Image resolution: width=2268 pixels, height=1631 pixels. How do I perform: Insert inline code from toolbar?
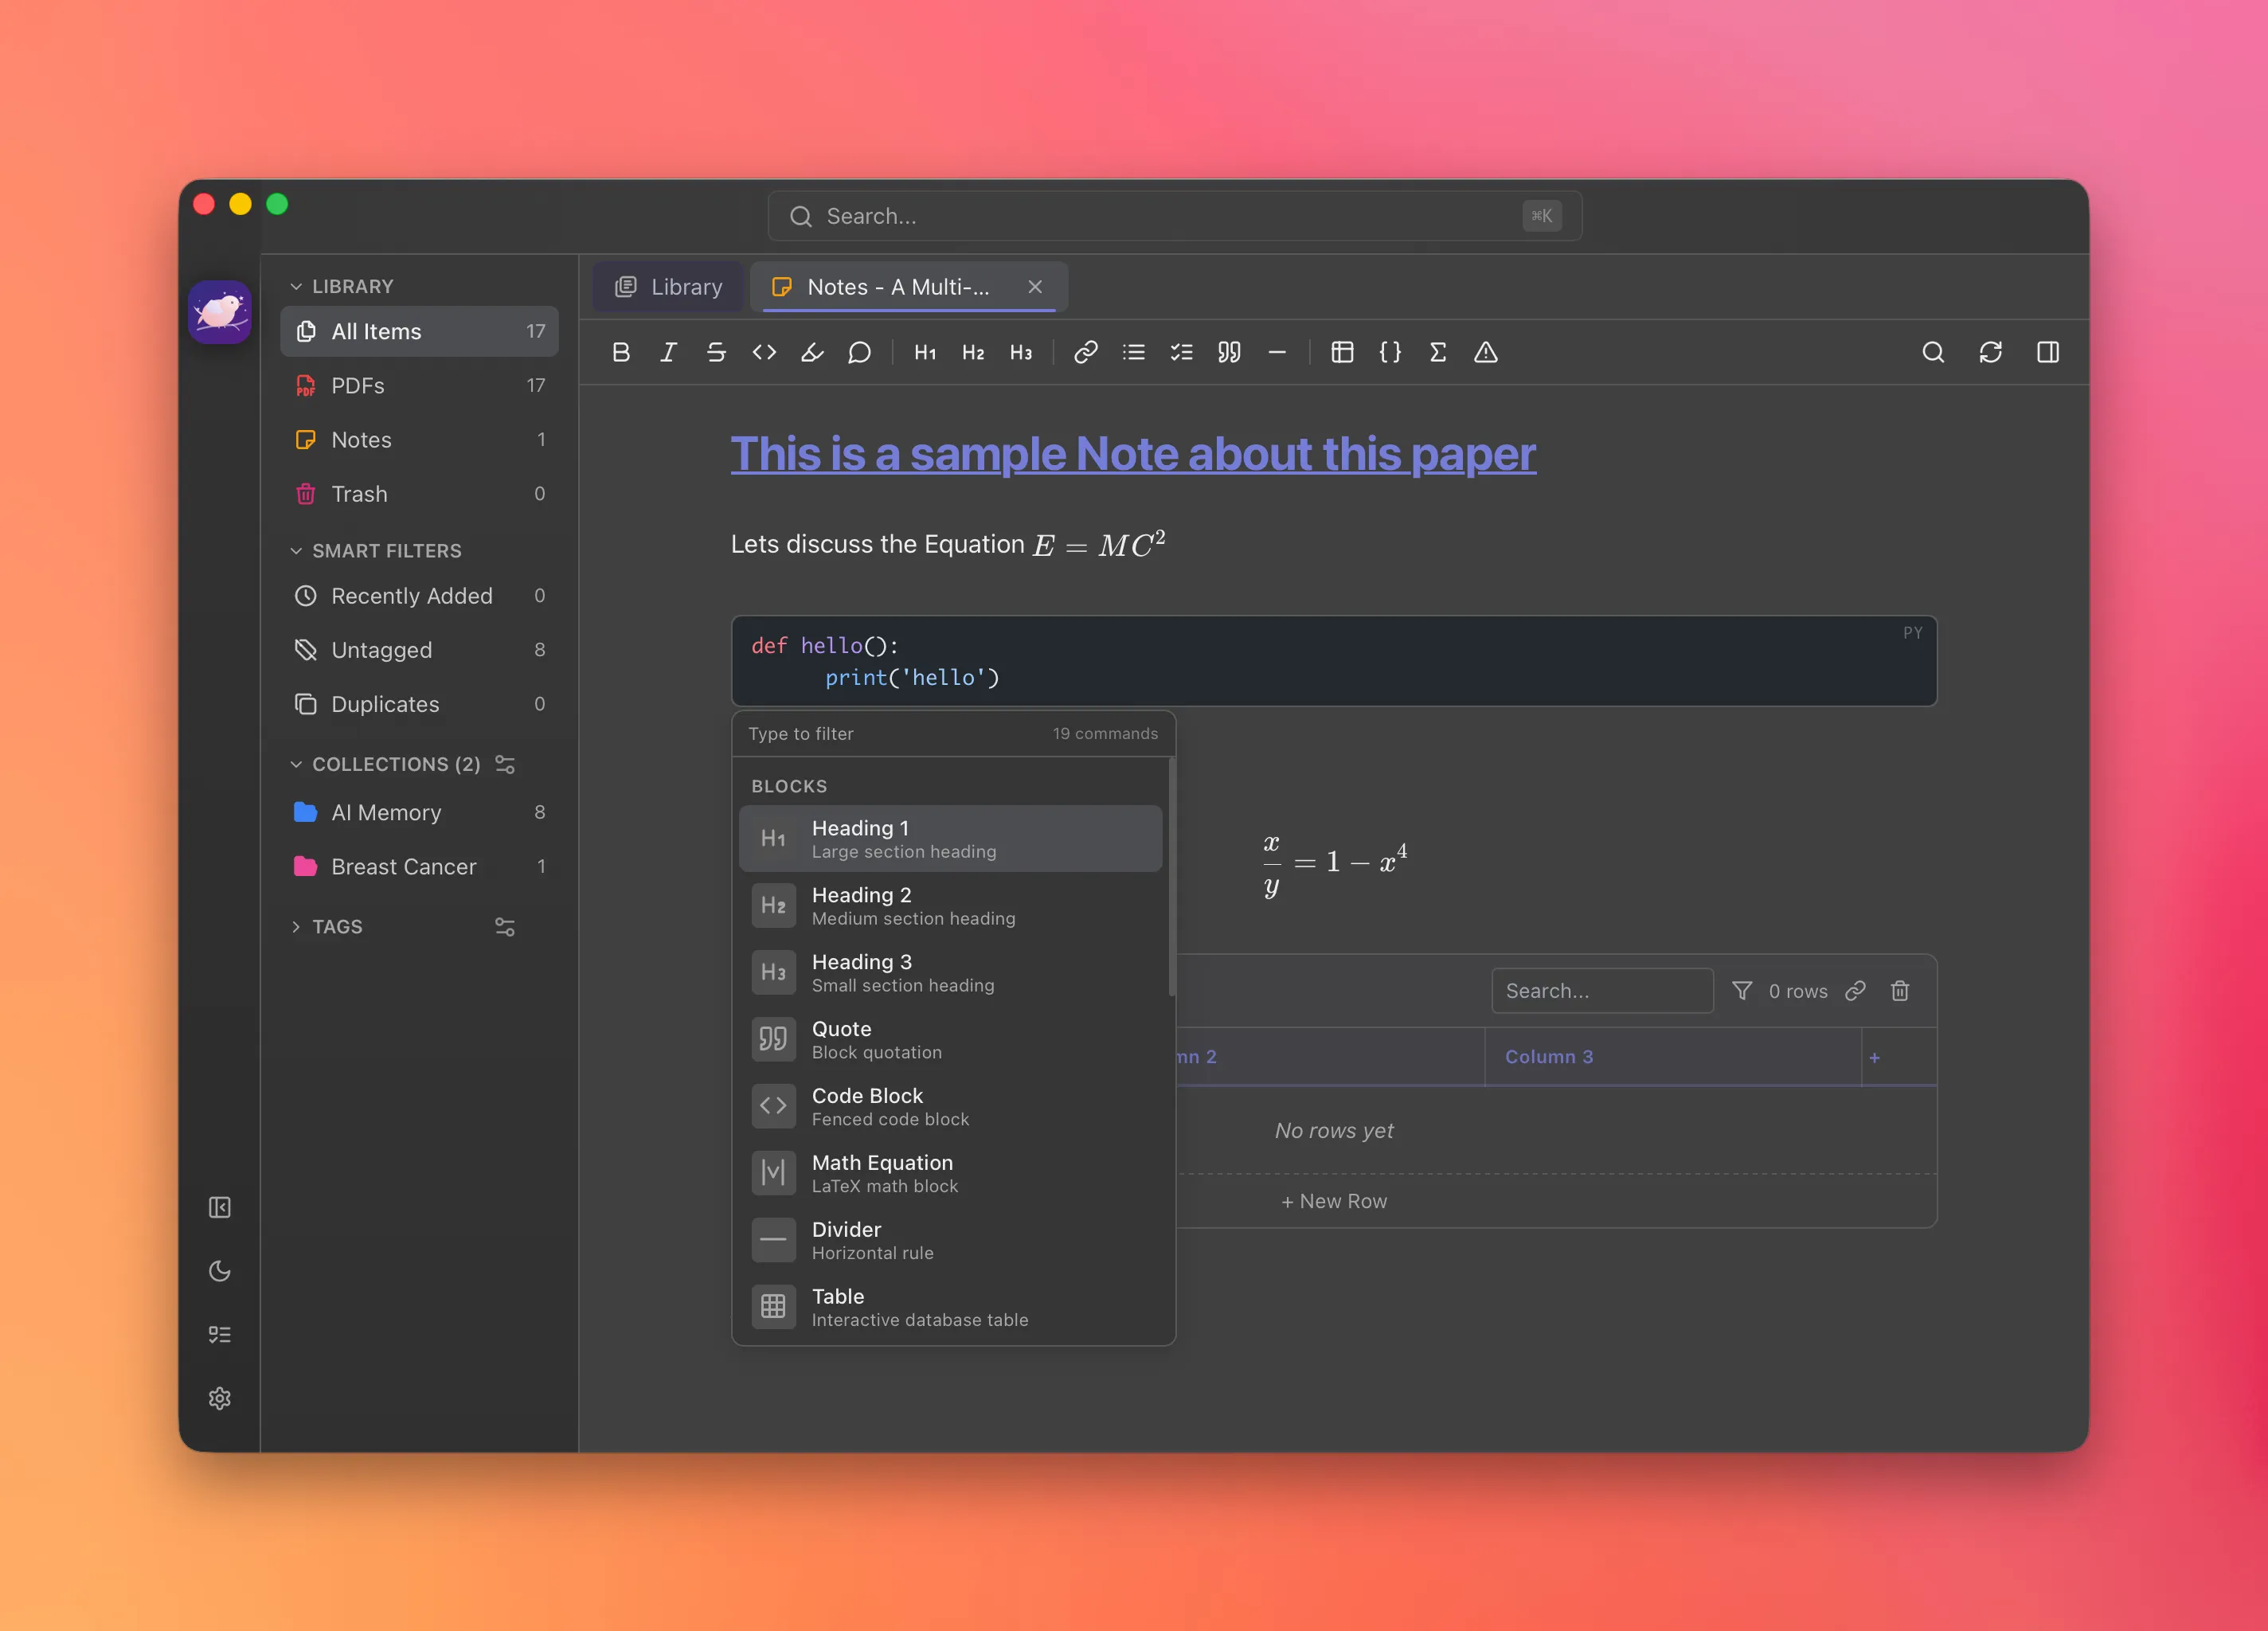tap(764, 352)
